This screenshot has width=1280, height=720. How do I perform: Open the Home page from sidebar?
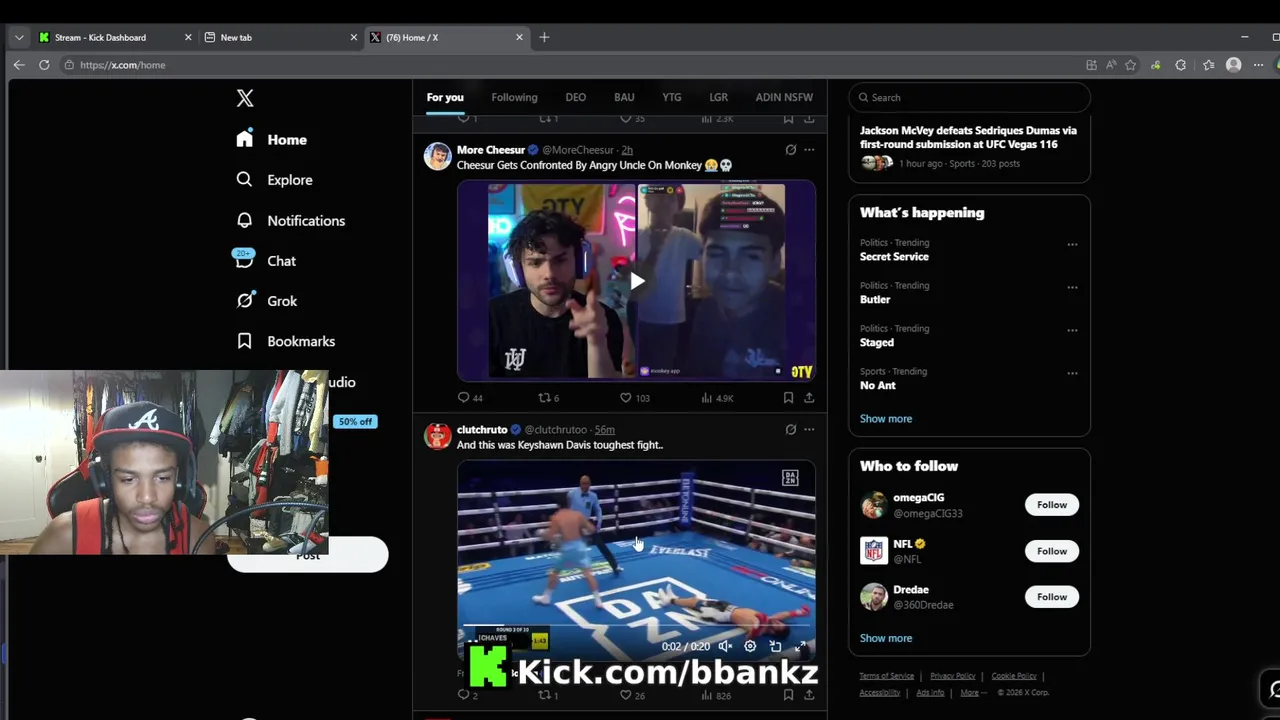[271, 140]
